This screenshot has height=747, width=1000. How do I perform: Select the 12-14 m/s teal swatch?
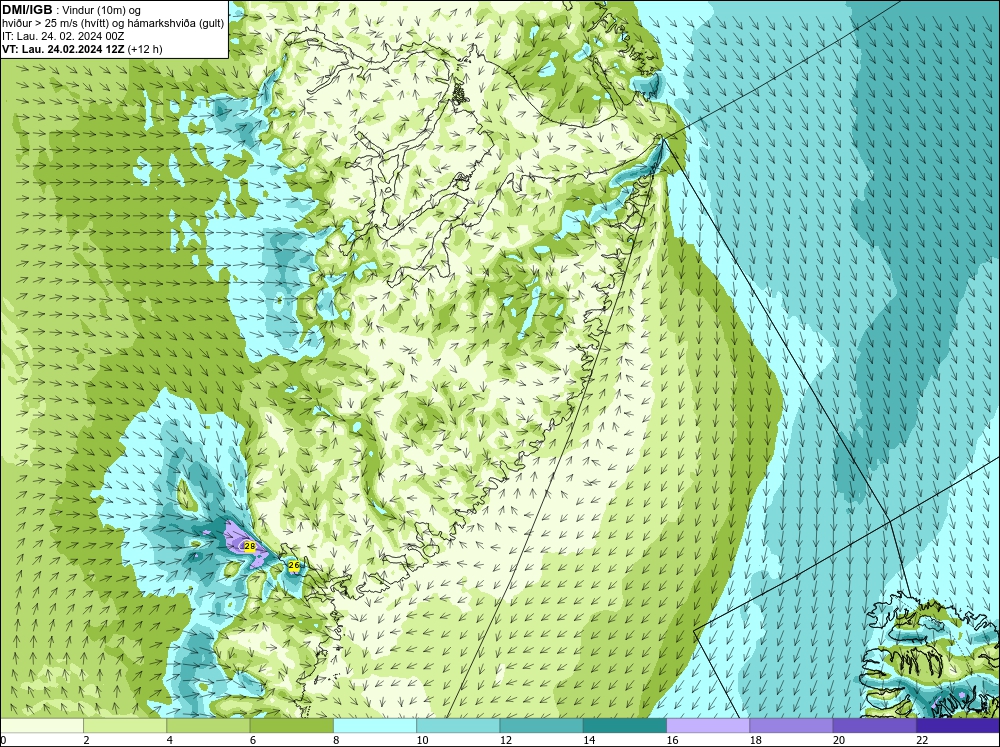tap(541, 725)
